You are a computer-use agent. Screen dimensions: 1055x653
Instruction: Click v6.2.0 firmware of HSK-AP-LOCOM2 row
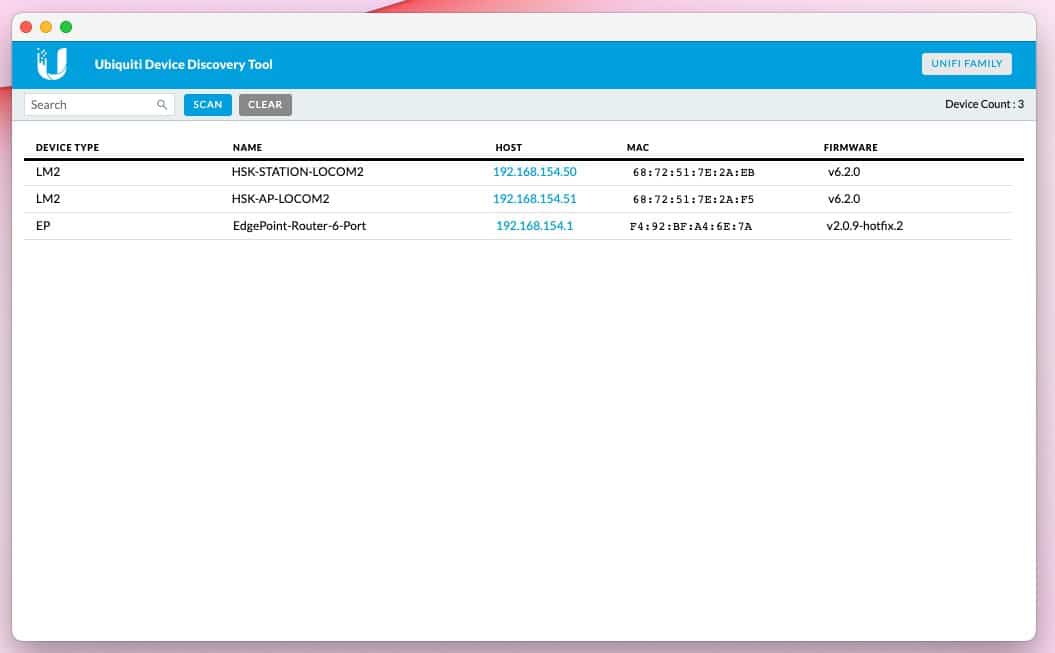coord(844,199)
